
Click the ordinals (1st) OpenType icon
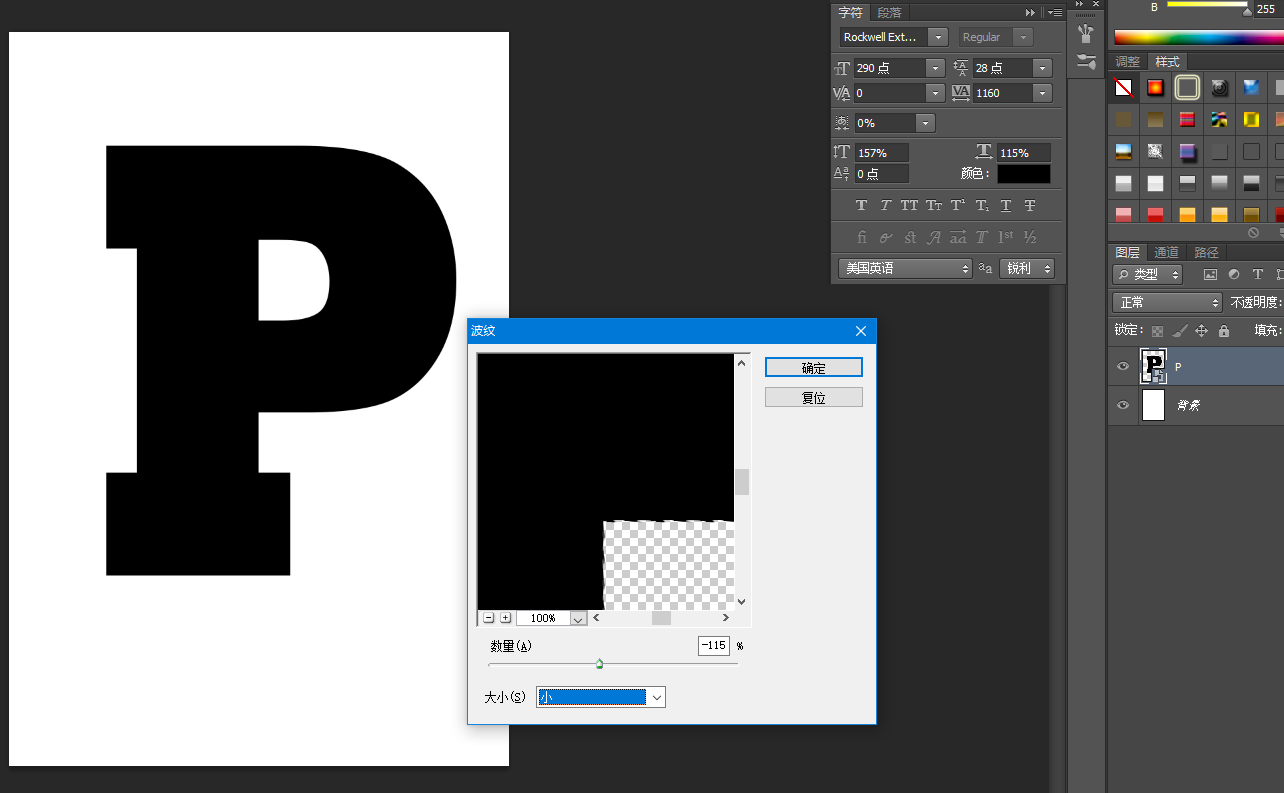click(x=1005, y=237)
